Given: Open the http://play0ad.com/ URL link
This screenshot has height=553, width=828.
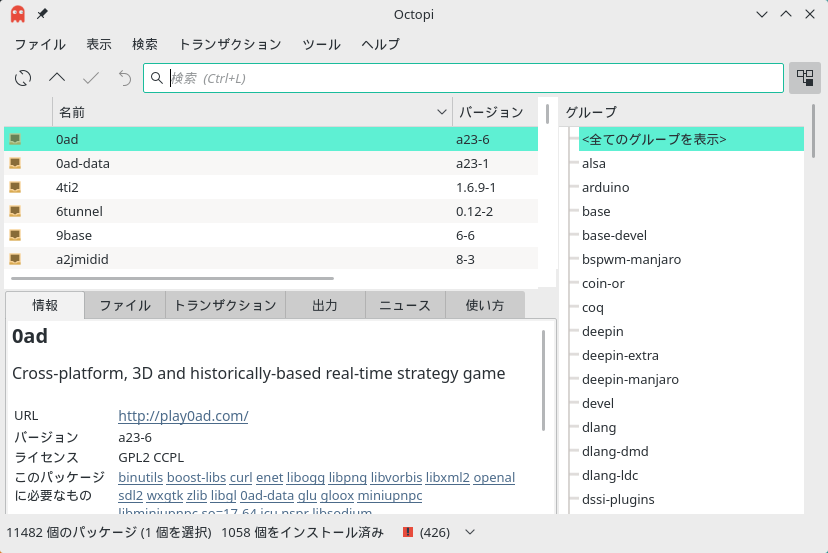Looking at the screenshot, I should [x=183, y=416].
